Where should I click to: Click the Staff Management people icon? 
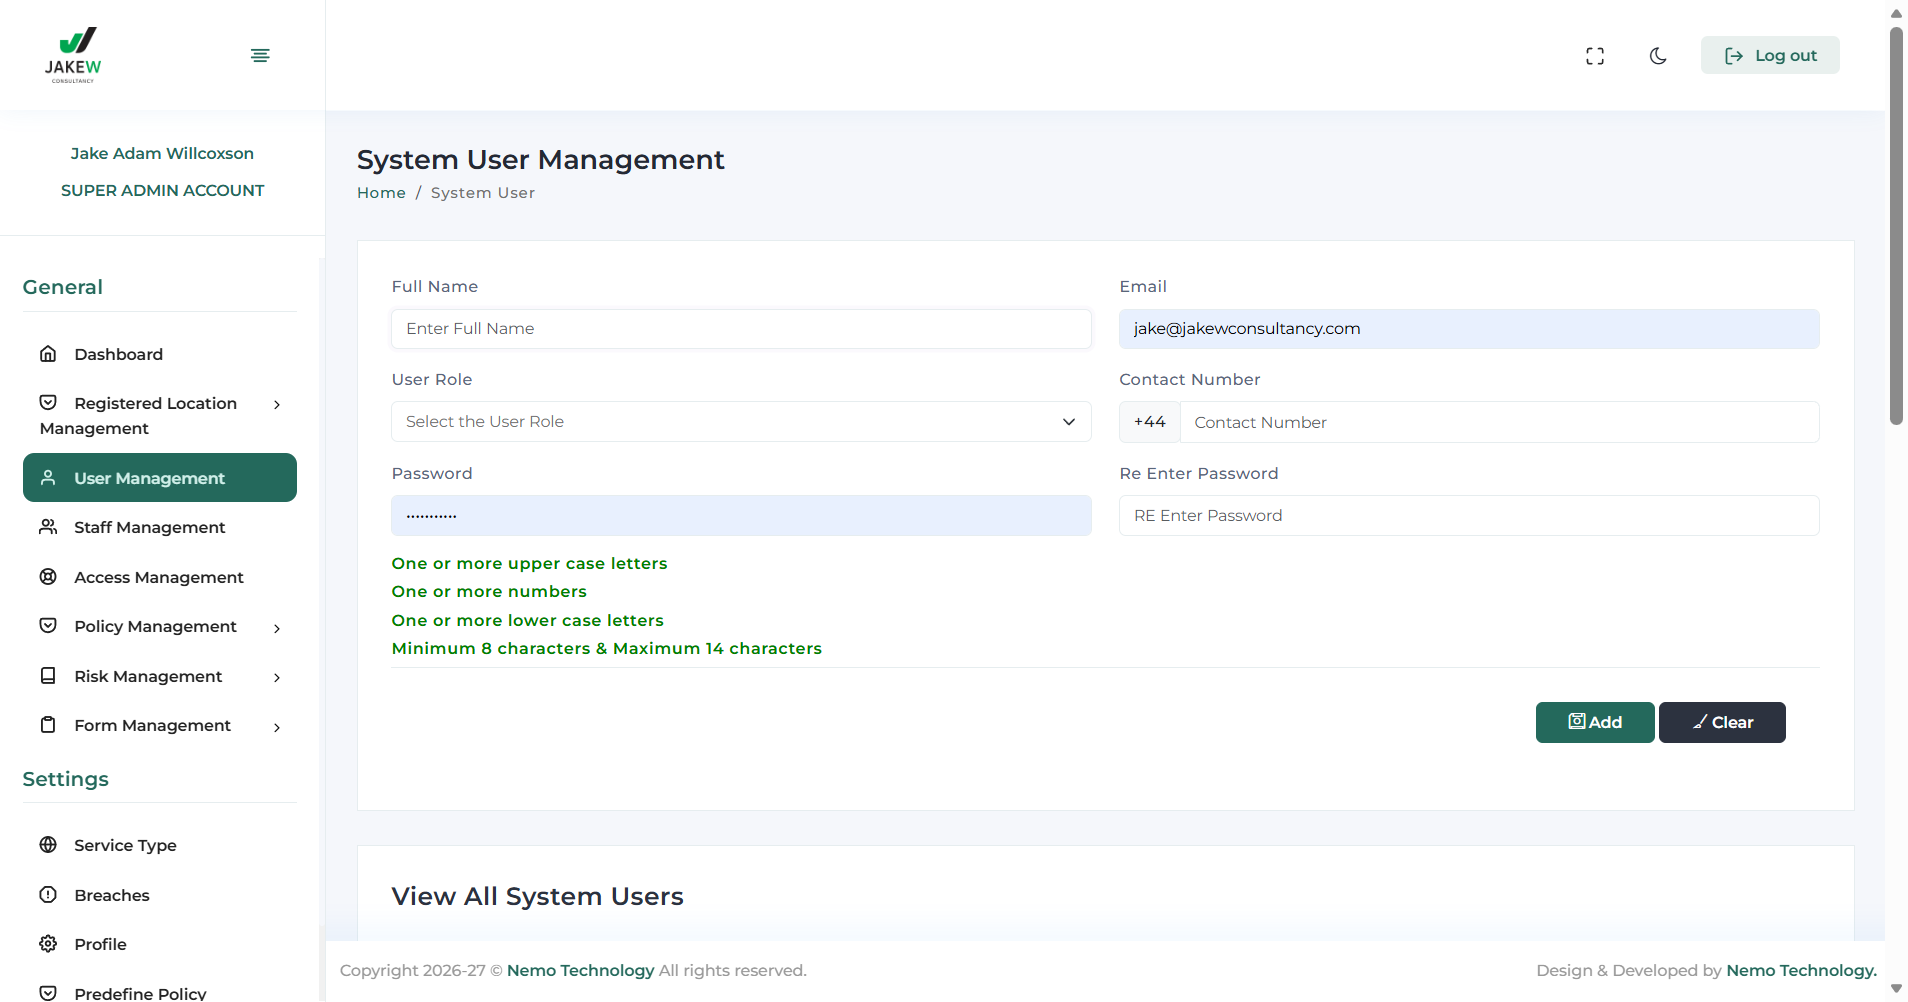48,527
